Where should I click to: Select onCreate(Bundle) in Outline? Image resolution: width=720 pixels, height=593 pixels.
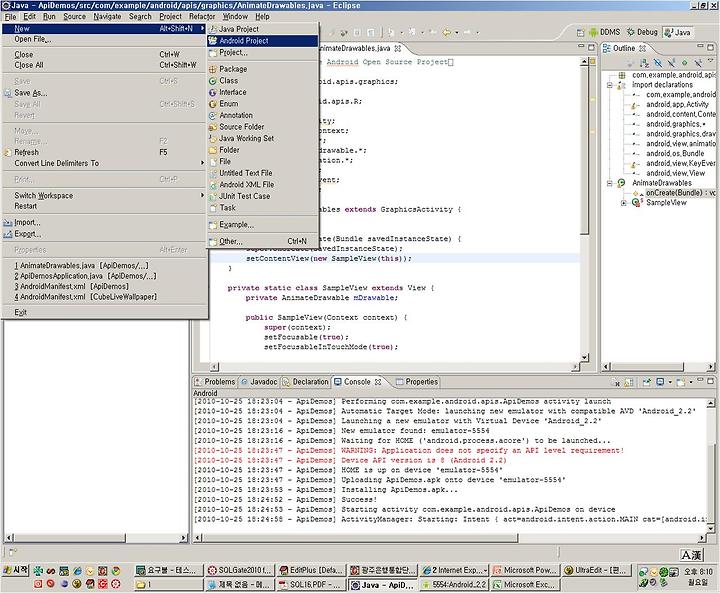pos(681,193)
